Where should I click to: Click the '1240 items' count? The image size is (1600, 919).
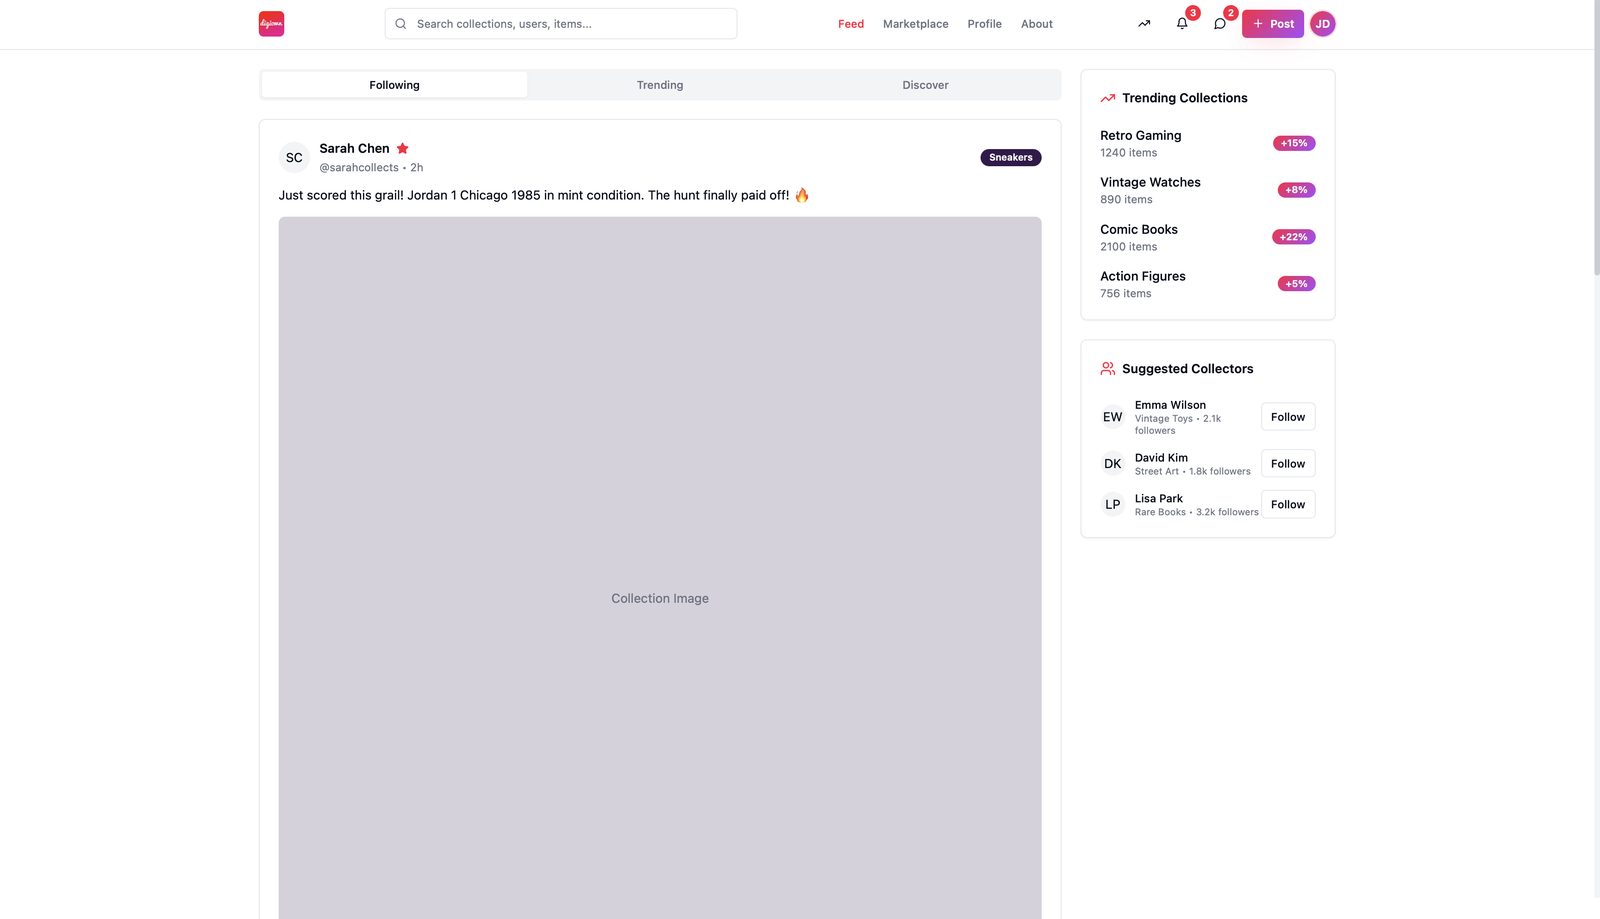[x=1129, y=153]
